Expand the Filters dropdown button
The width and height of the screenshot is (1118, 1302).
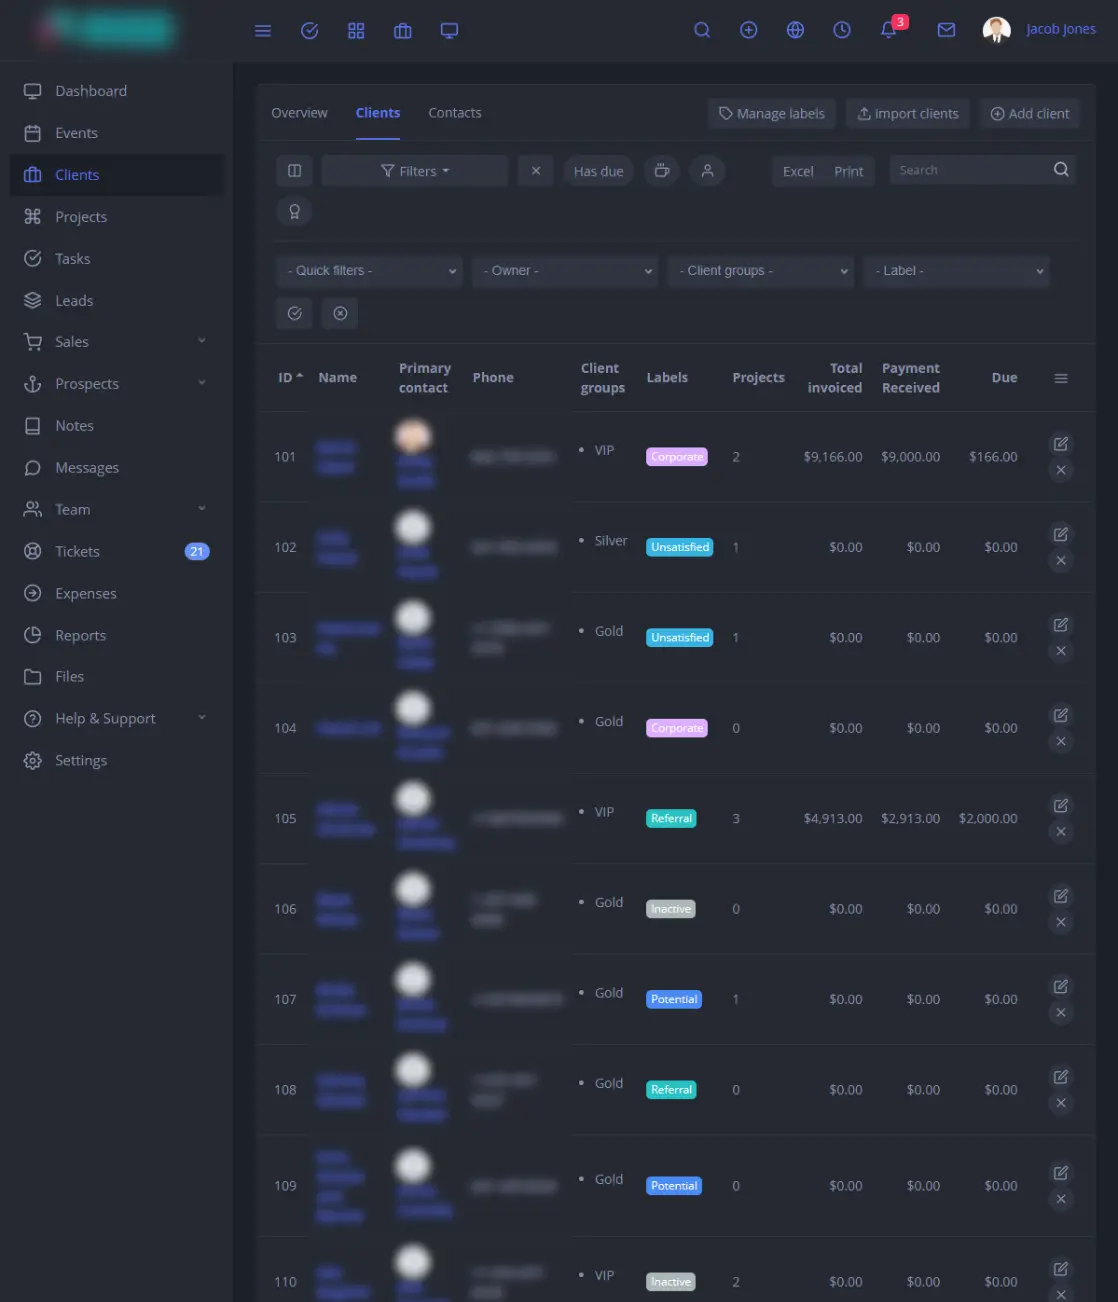tap(415, 171)
